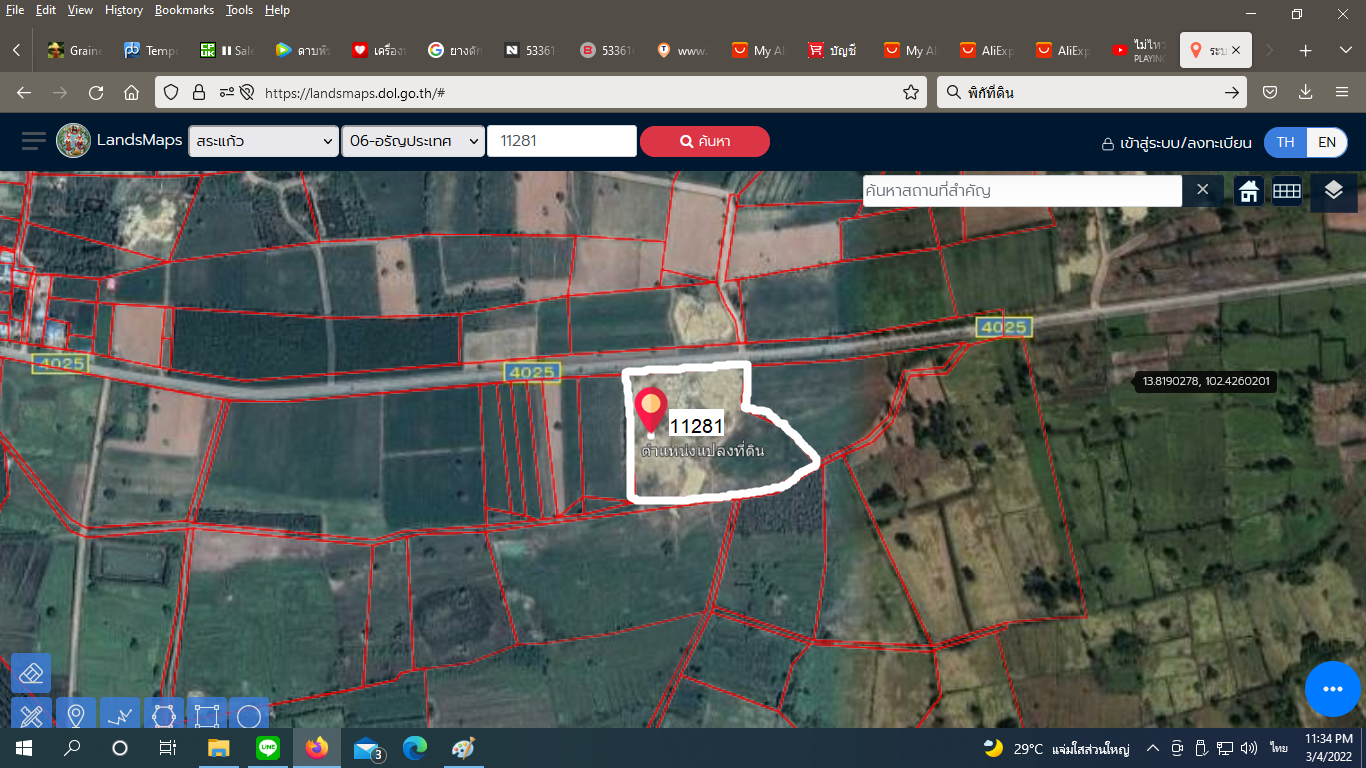The image size is (1366, 768).
Task: Open the blue chat bubble button
Action: [x=1332, y=689]
